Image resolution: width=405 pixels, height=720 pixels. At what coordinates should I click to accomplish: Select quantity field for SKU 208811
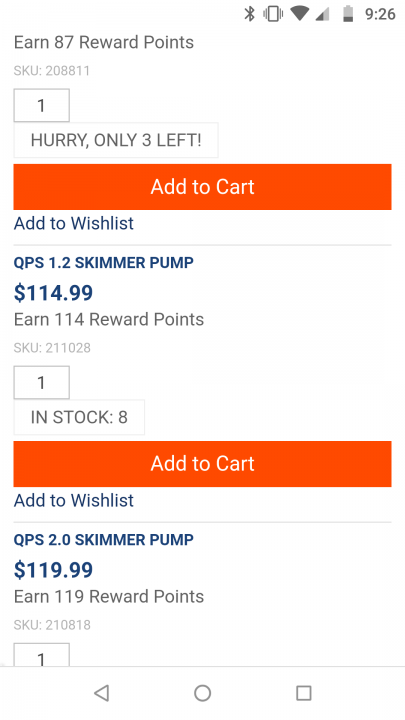(x=42, y=106)
